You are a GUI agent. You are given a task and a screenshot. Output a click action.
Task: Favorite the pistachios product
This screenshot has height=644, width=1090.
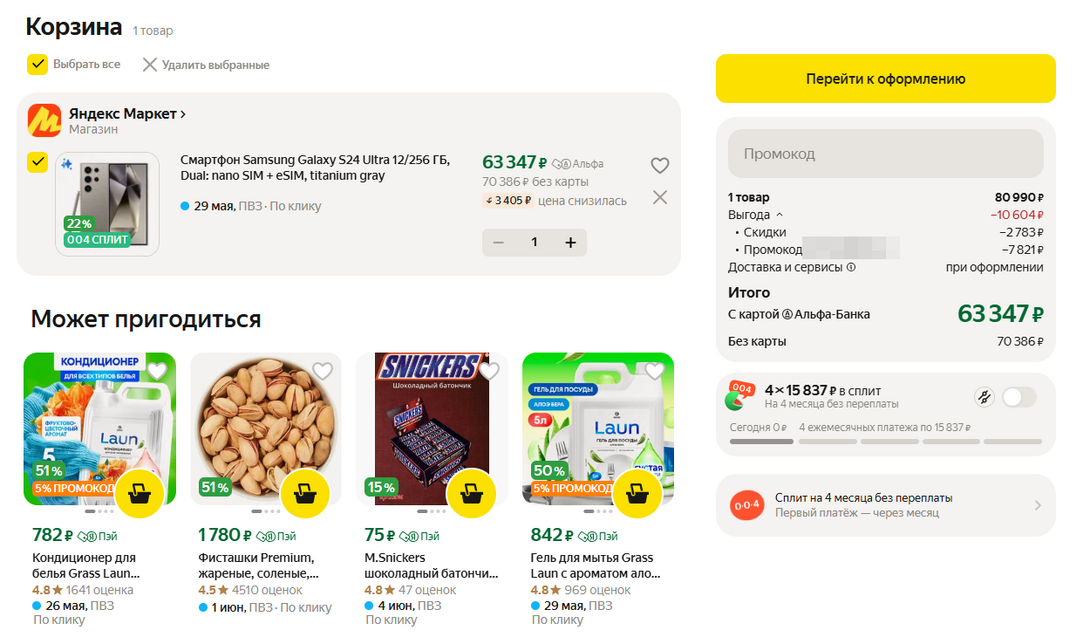click(x=322, y=372)
